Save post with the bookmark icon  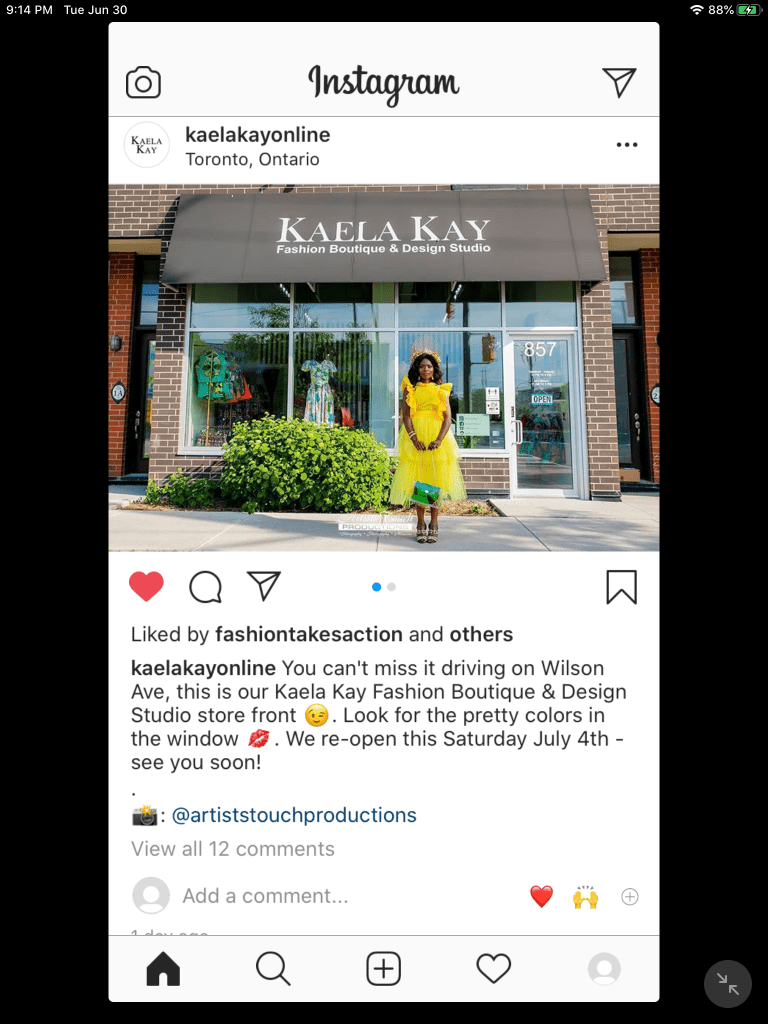(x=621, y=586)
